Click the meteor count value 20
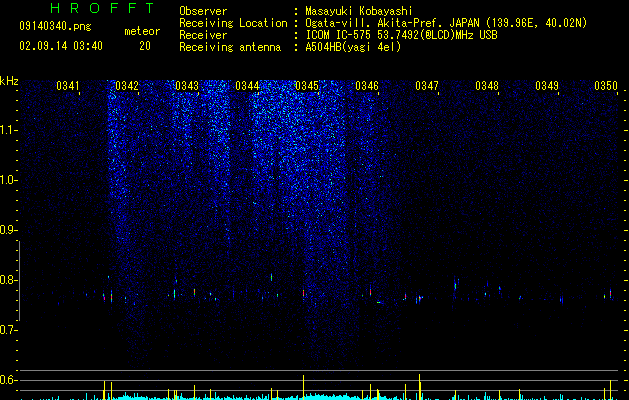Screen dimensions: 629x400 coord(145,46)
